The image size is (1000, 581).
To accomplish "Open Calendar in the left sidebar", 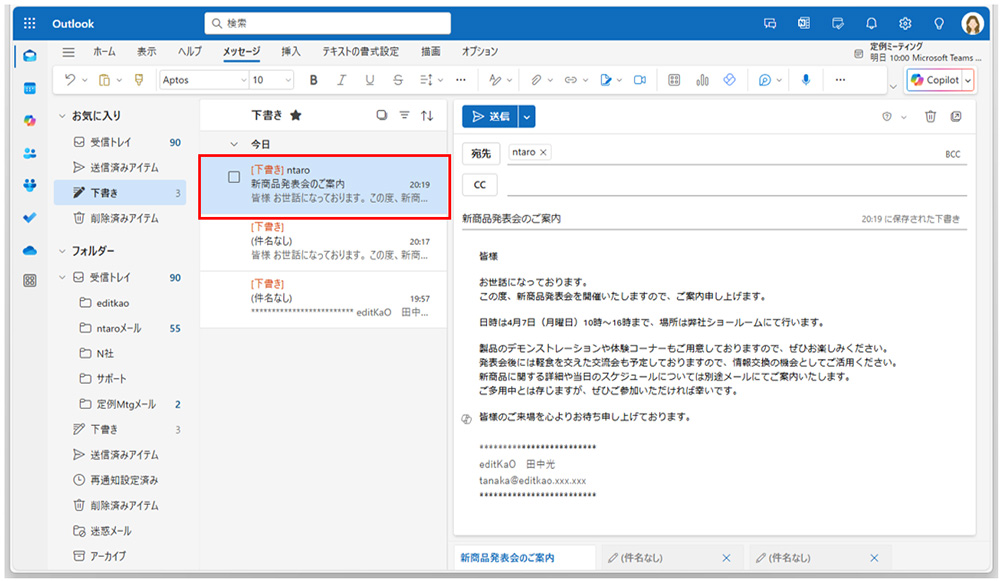I will coord(29,88).
